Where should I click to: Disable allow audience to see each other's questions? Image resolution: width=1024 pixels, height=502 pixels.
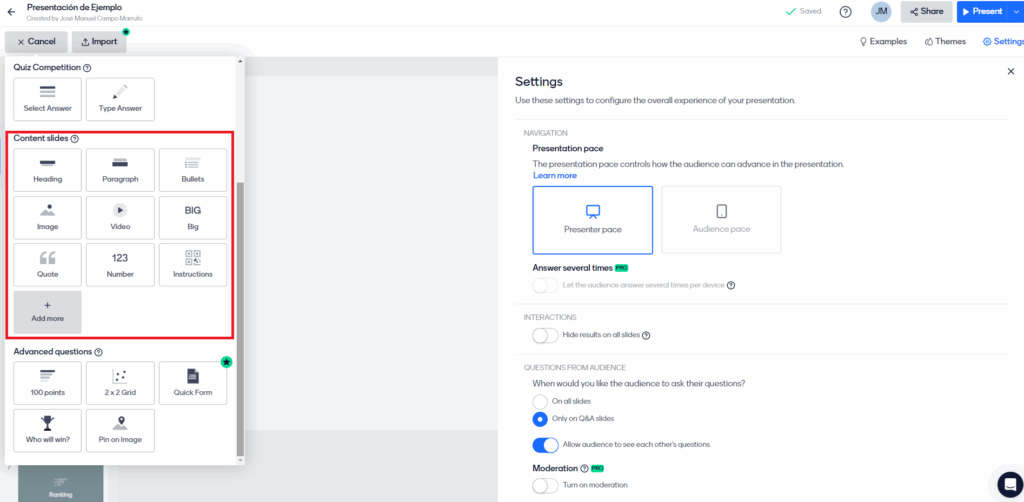[545, 444]
